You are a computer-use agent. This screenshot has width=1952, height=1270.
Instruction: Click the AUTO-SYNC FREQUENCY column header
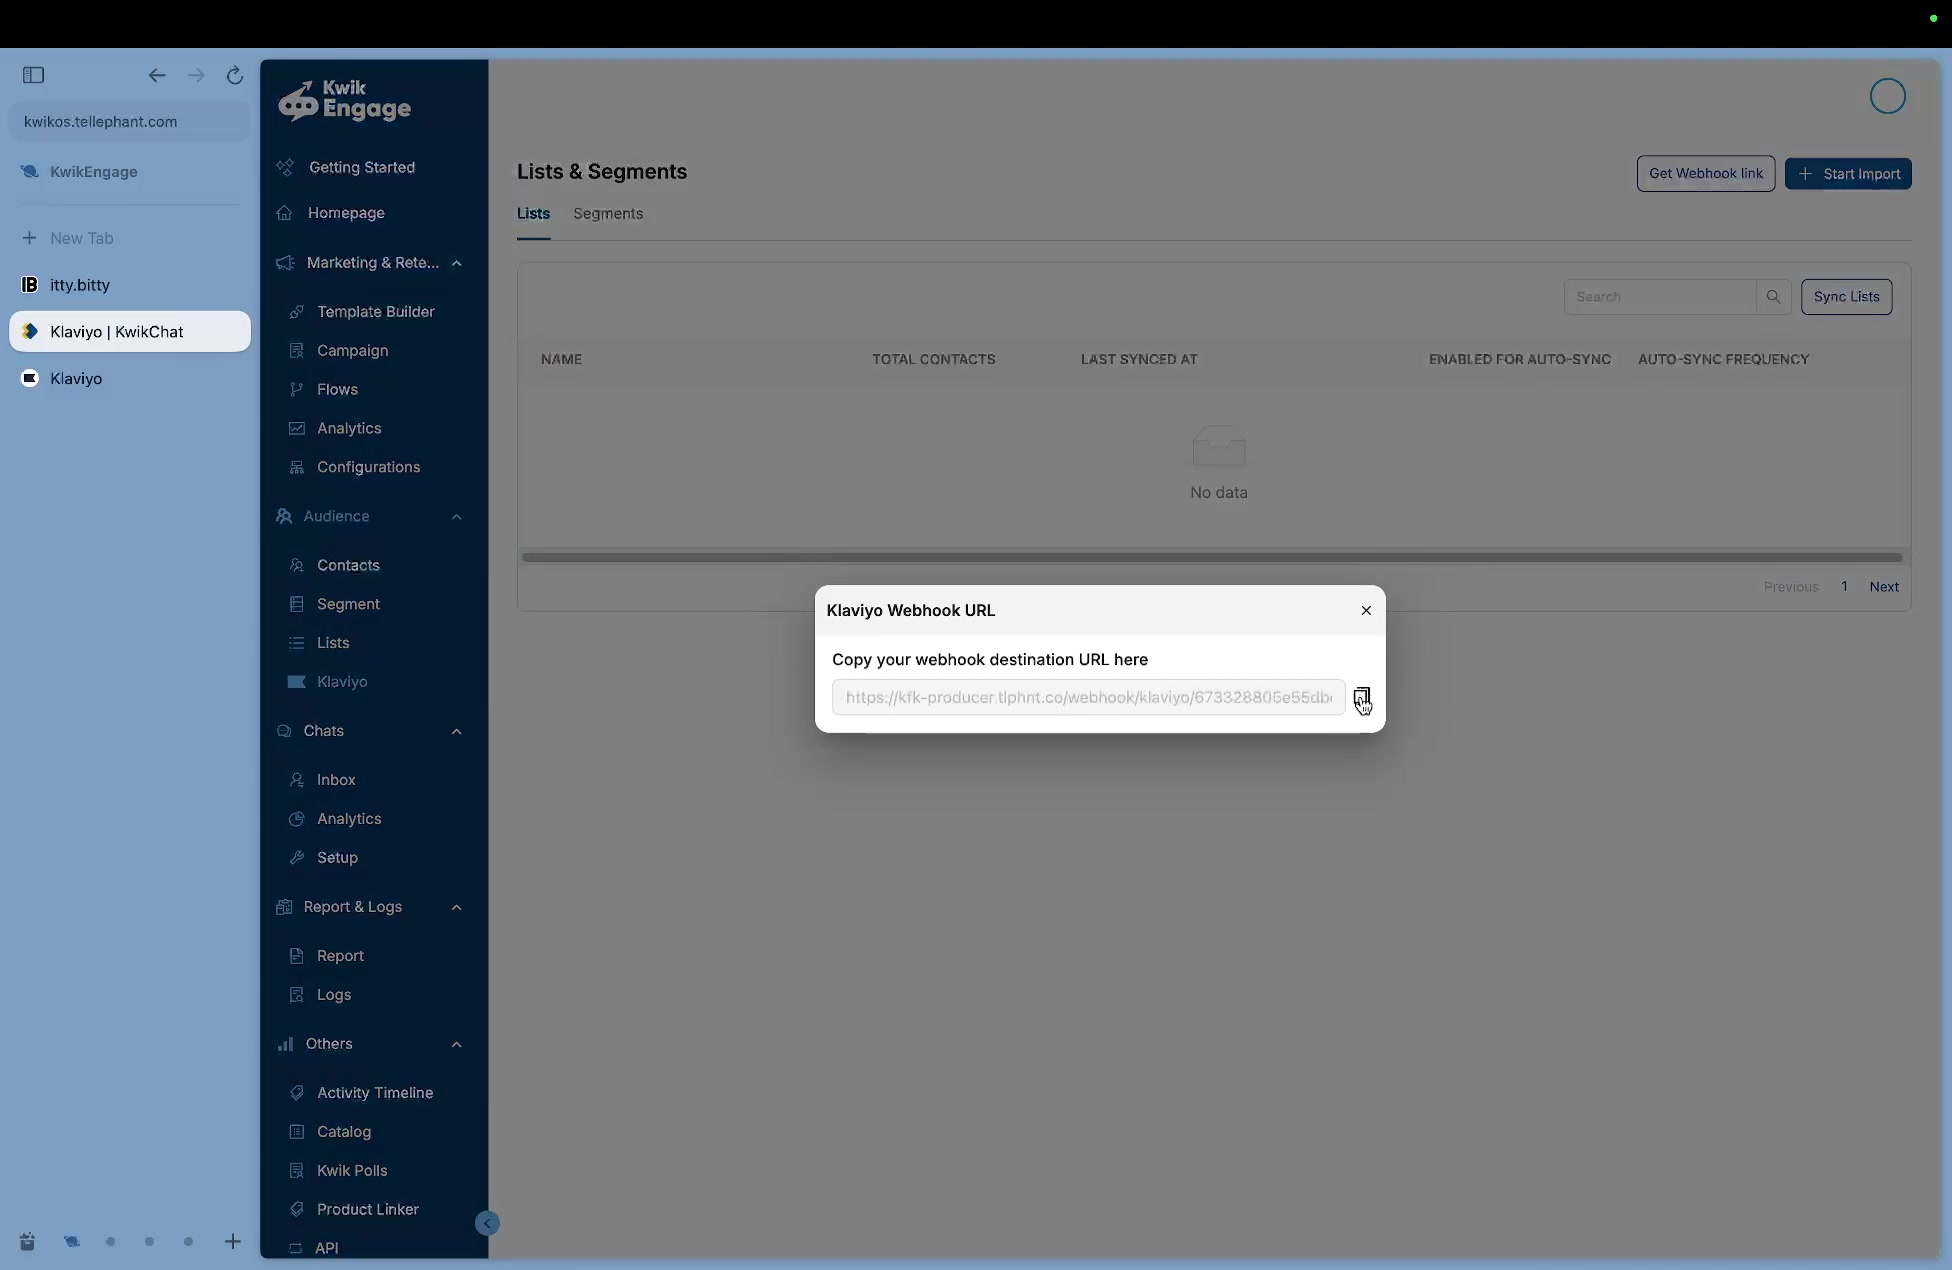pyautogui.click(x=1723, y=359)
